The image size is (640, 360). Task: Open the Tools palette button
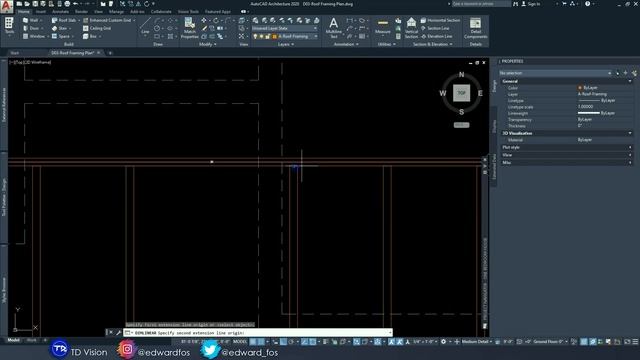tap(9, 26)
